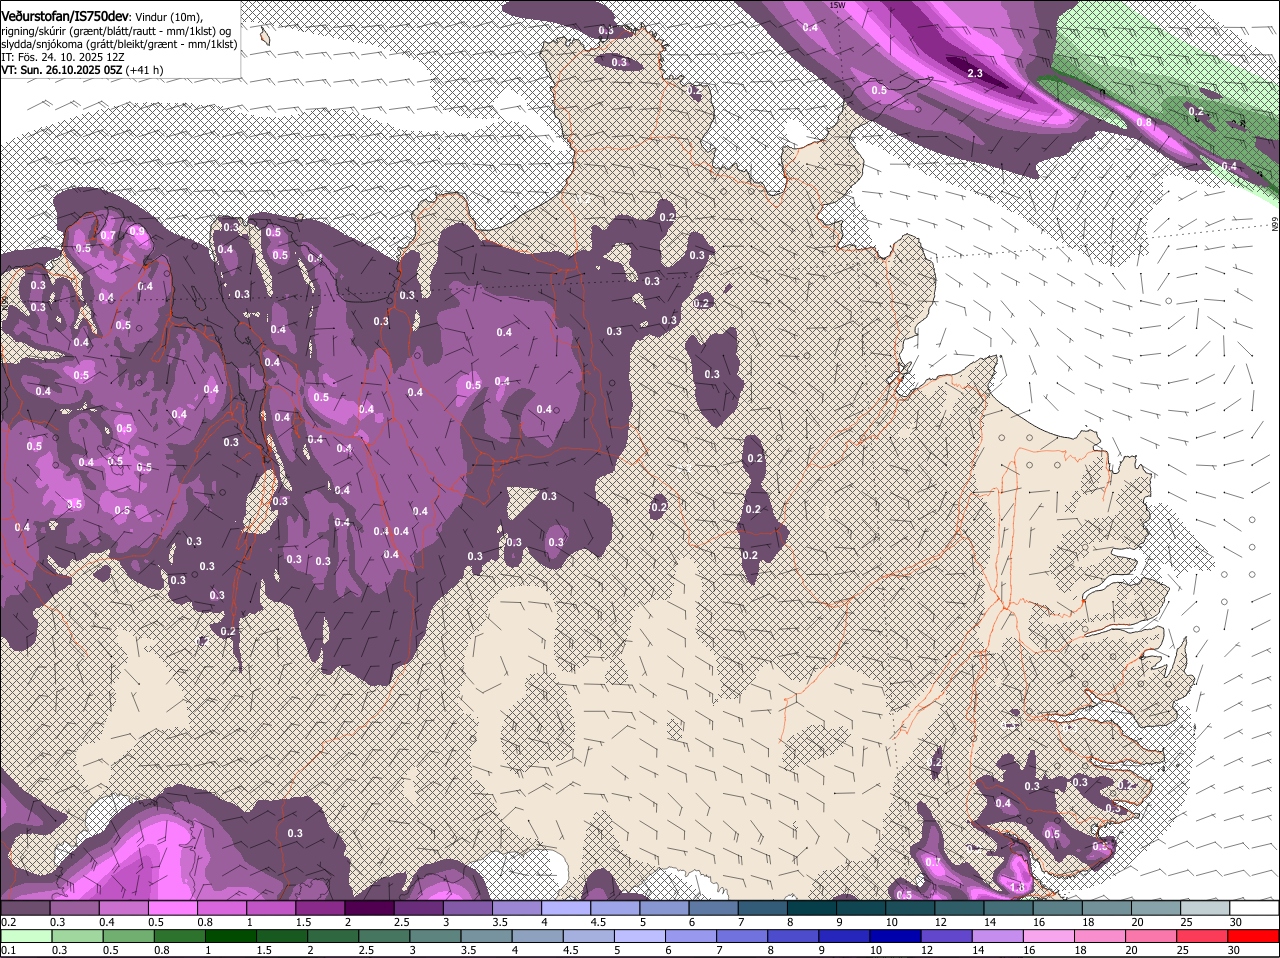This screenshot has height=958, width=1280.
Task: Pick pale green lower swatch starting at 0.1
Action: pos(25,936)
